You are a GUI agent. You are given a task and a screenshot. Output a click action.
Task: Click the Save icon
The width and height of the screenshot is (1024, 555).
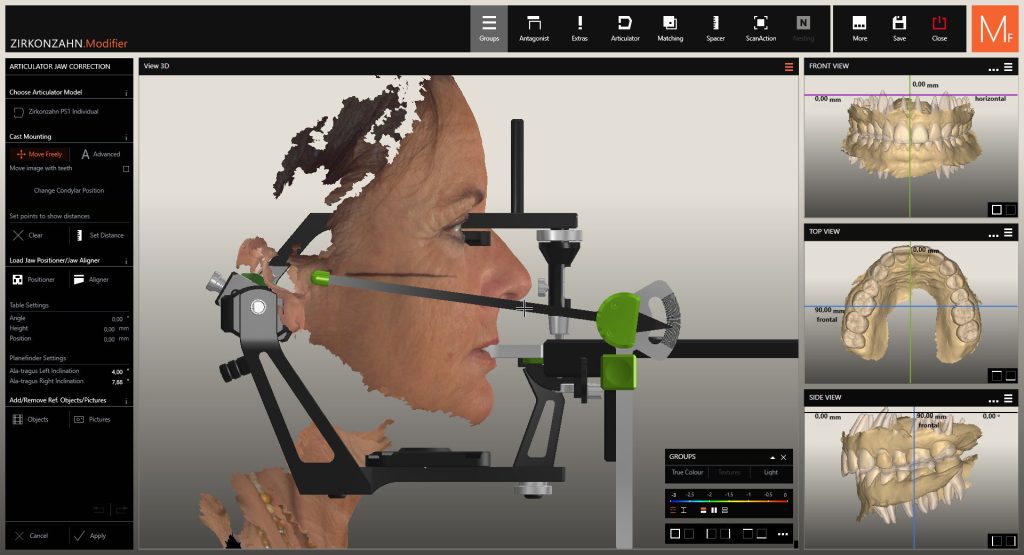point(899,27)
